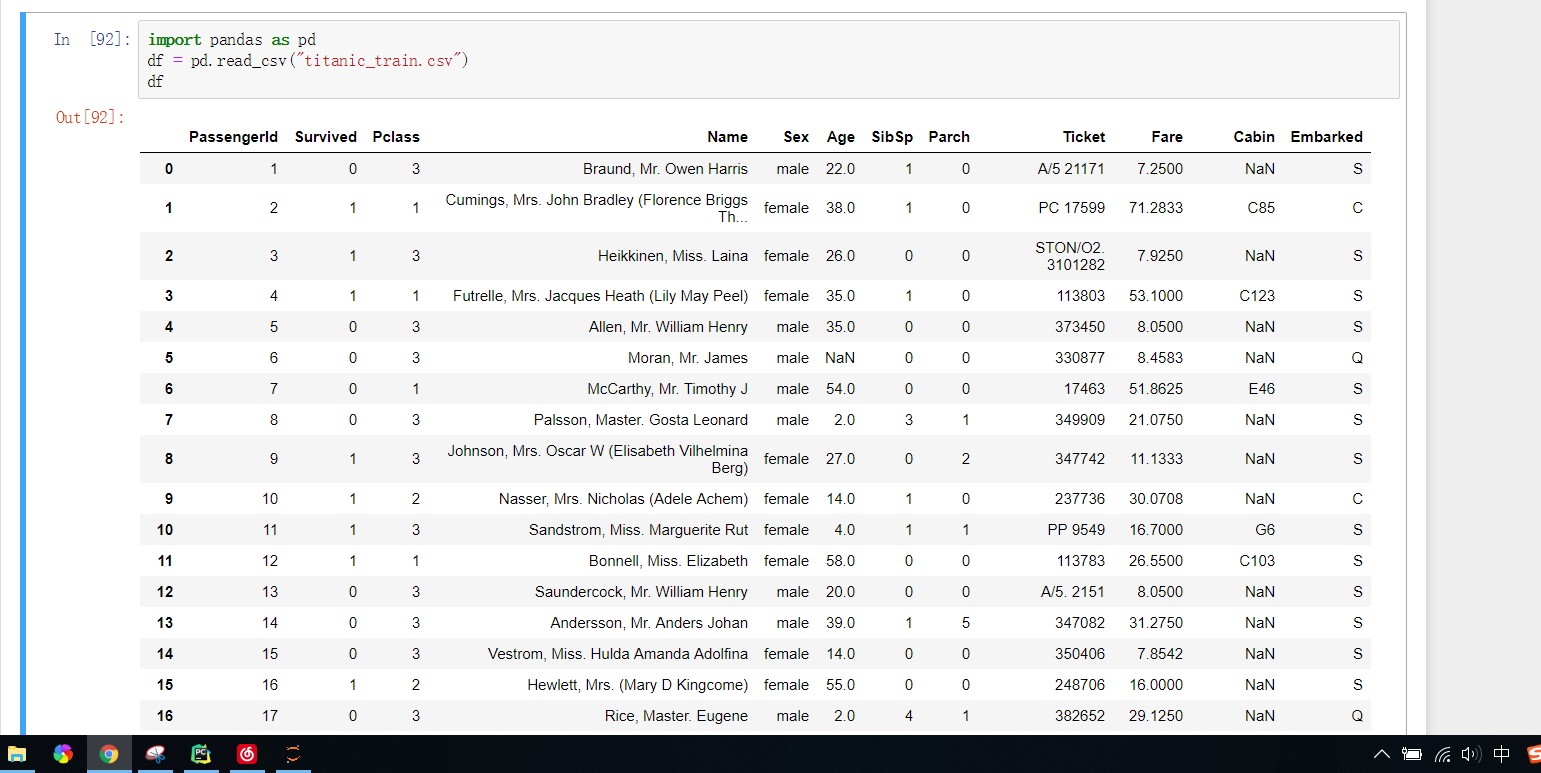Select name "Andersson, Mr. Anders Johan"
1541x773 pixels.
pos(649,623)
